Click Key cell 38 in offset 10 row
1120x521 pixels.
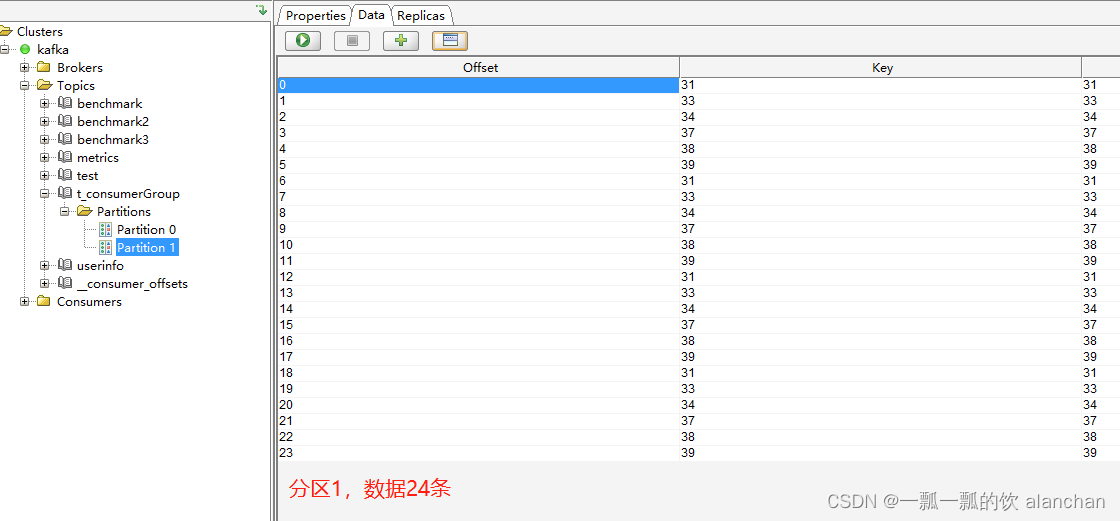pos(881,244)
